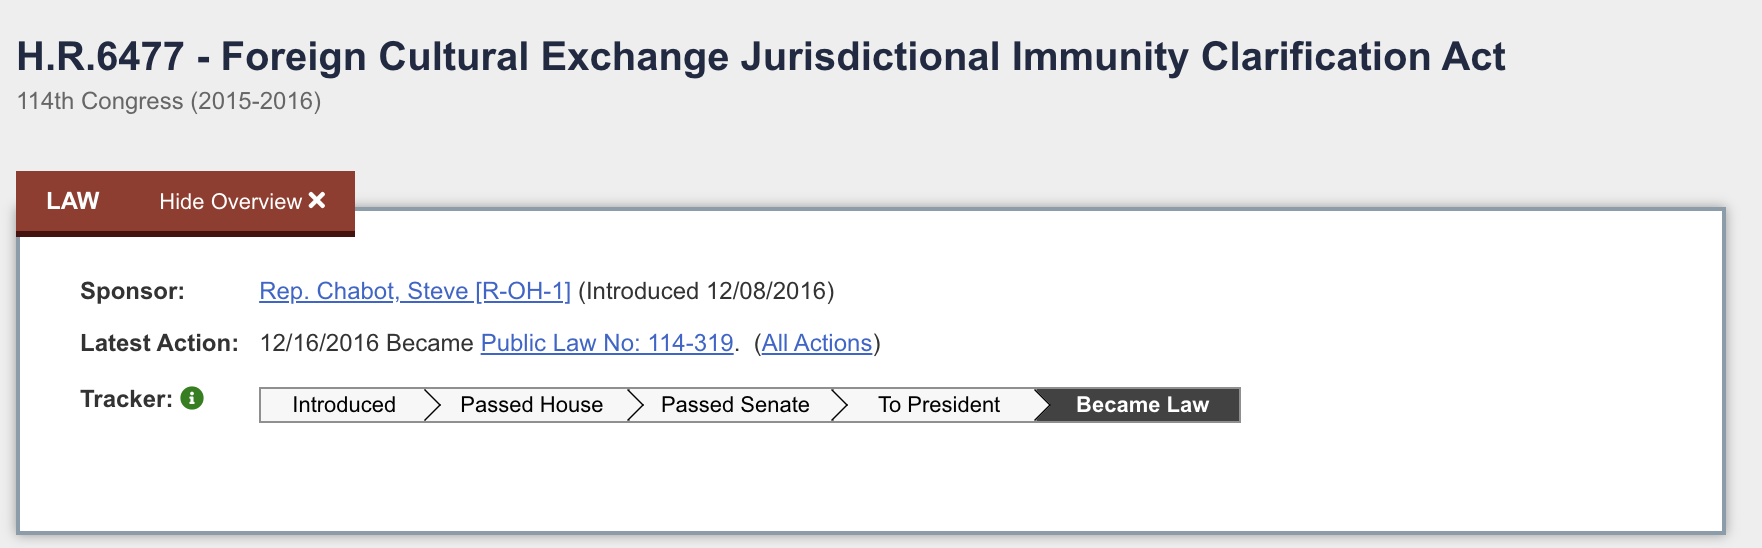Click the 114th Congress (2015-2016) subtitle
The image size is (1762, 548).
[169, 101]
